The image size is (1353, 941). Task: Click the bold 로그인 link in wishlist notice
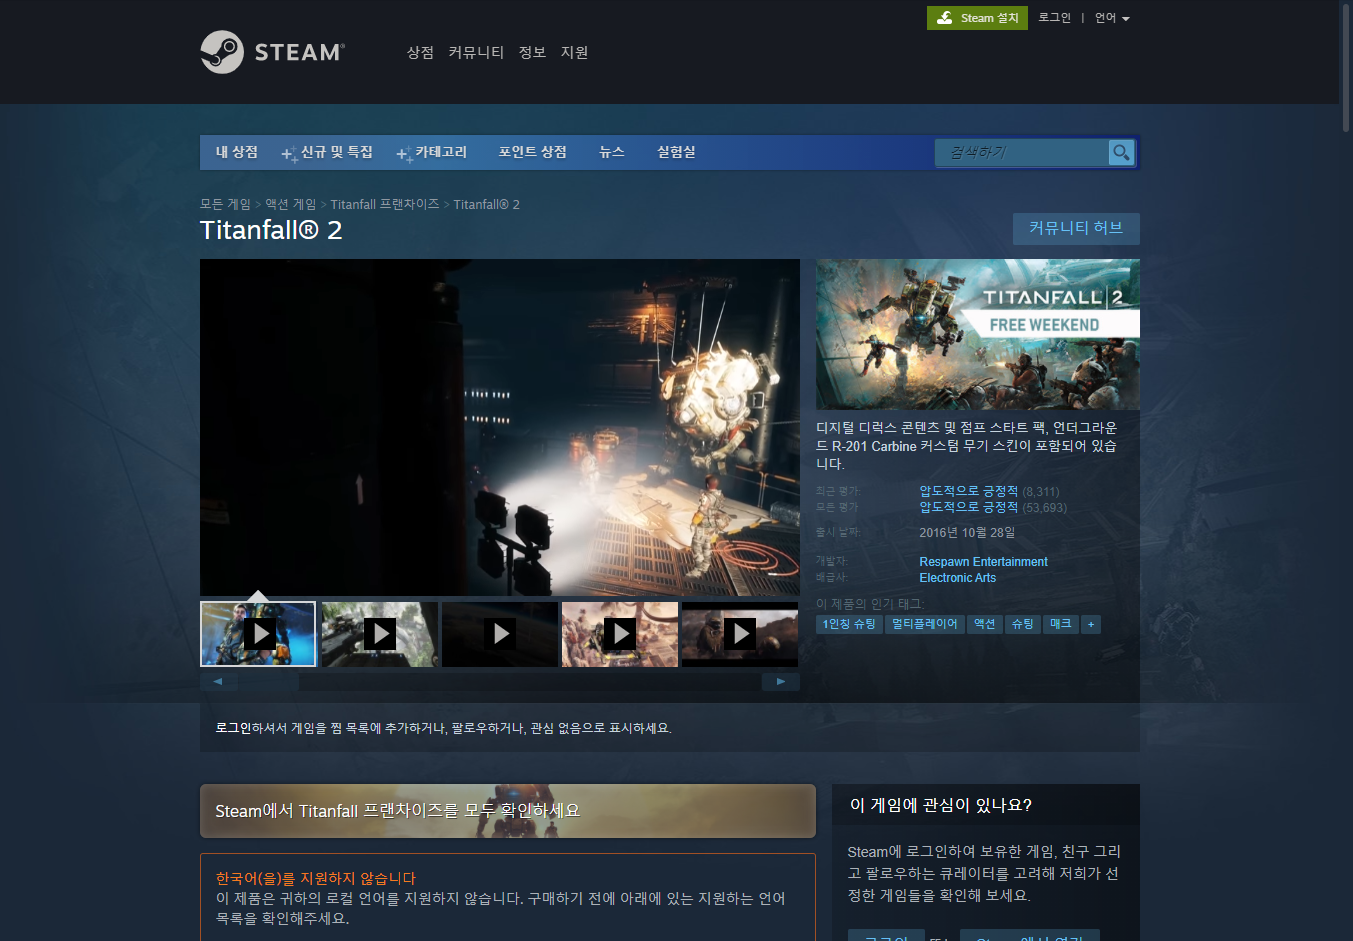233,728
